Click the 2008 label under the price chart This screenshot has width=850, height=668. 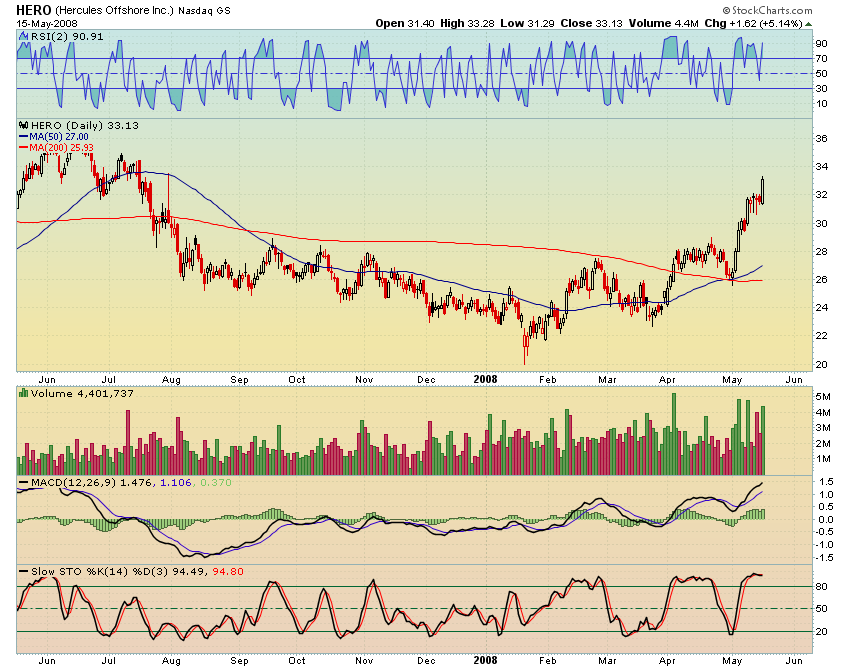[485, 379]
